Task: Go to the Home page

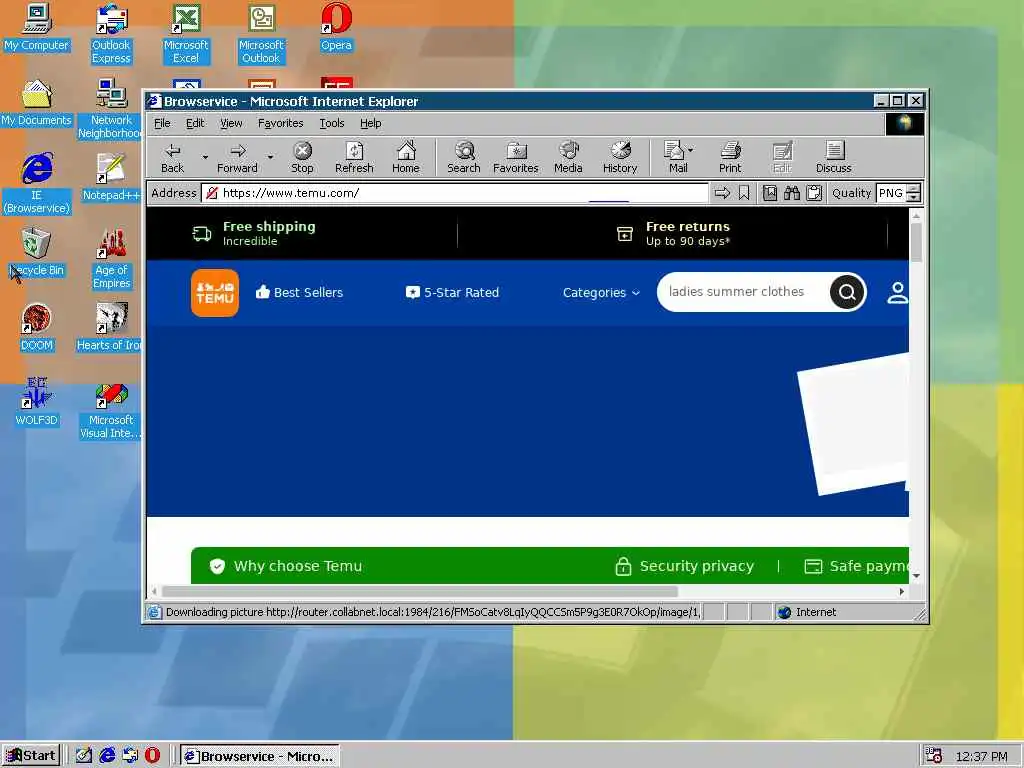Action: click(x=406, y=157)
